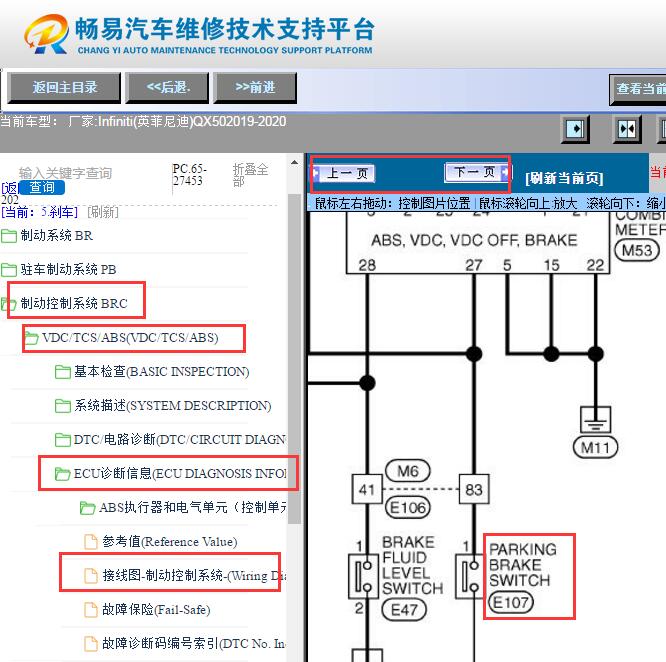Go to previous page with 上一页
Screen dimensions: 666x662
tap(344, 173)
